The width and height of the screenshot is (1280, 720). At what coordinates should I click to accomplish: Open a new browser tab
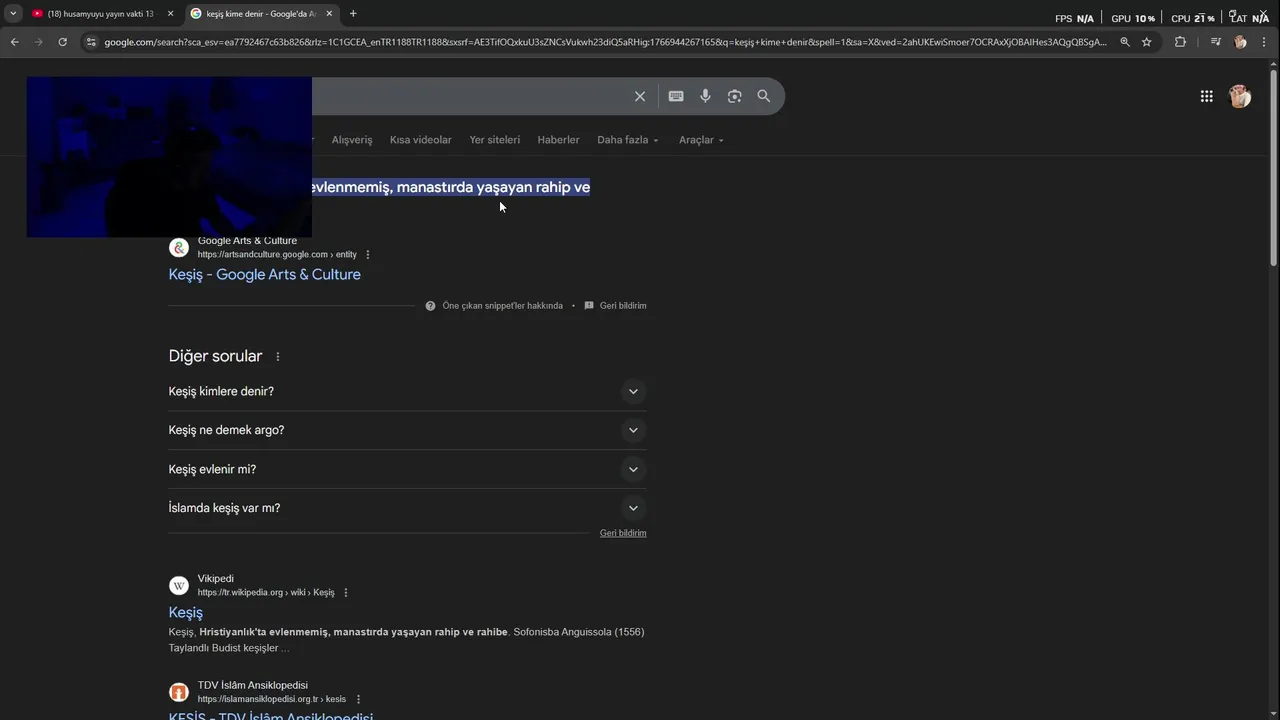[x=353, y=14]
